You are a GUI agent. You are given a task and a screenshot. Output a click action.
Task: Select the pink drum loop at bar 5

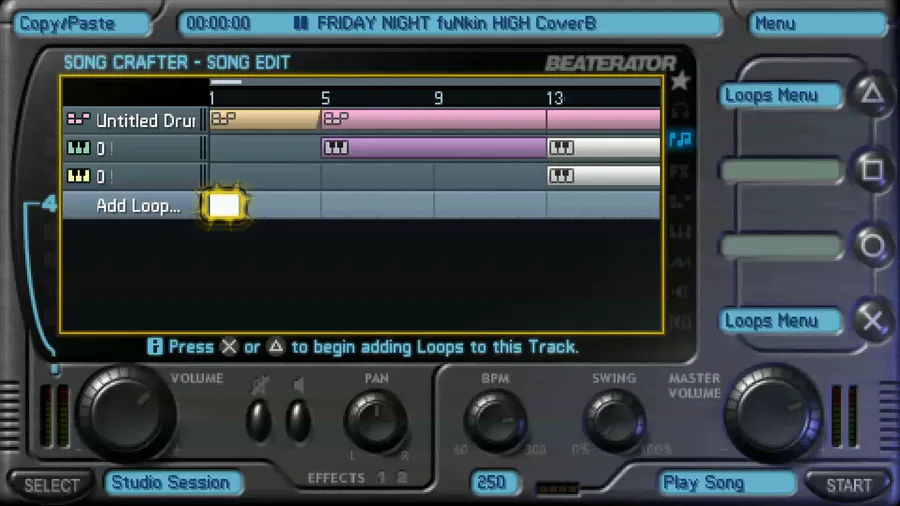point(434,119)
